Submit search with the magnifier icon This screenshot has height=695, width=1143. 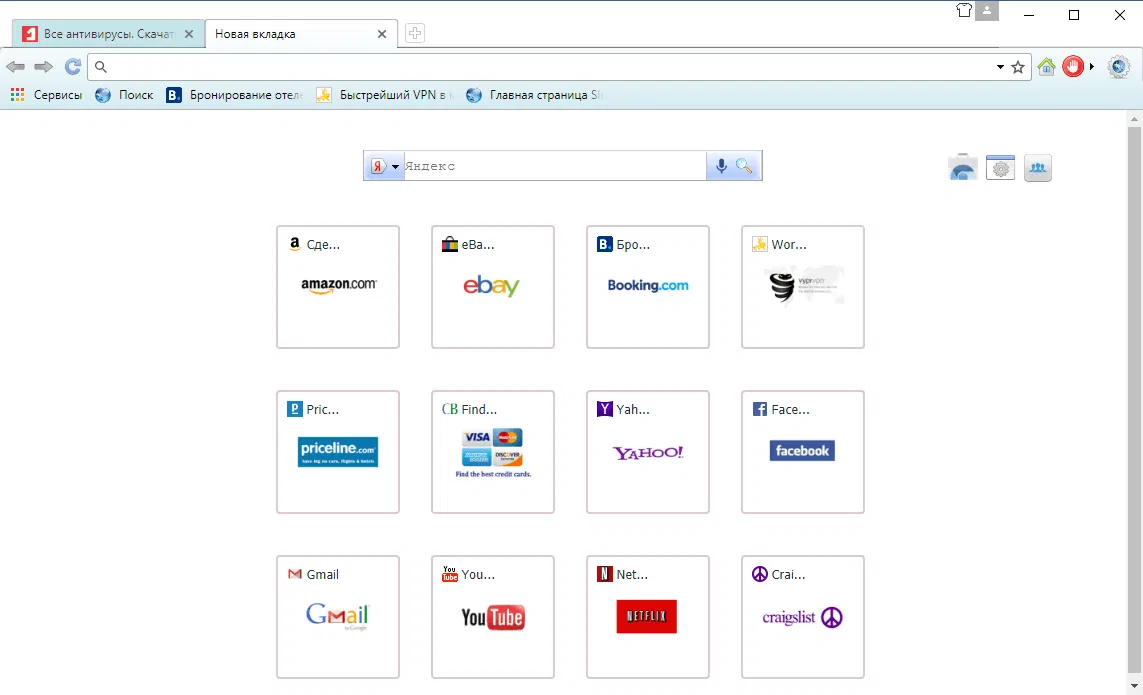click(744, 166)
